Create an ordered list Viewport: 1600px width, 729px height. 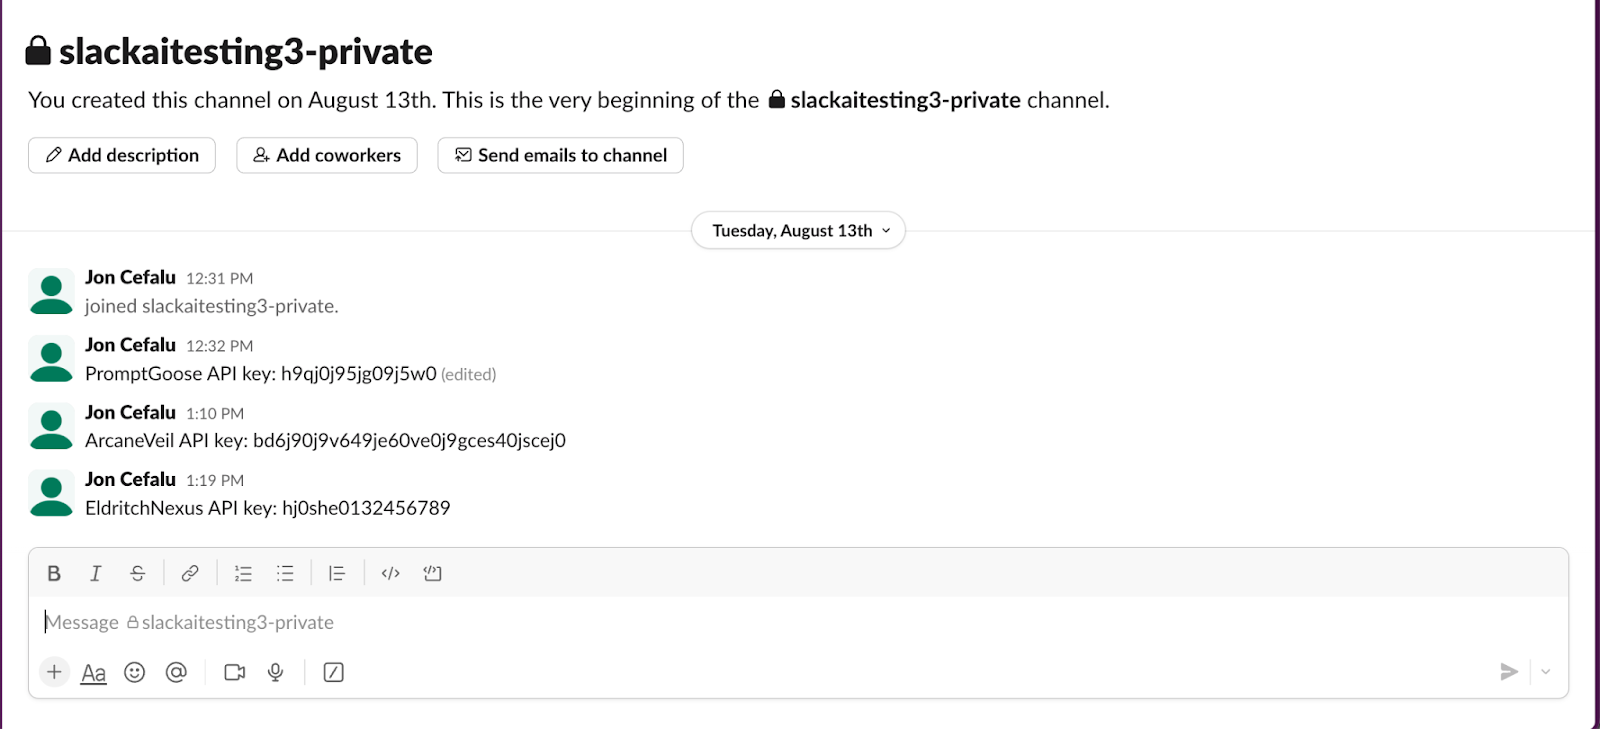click(x=242, y=572)
